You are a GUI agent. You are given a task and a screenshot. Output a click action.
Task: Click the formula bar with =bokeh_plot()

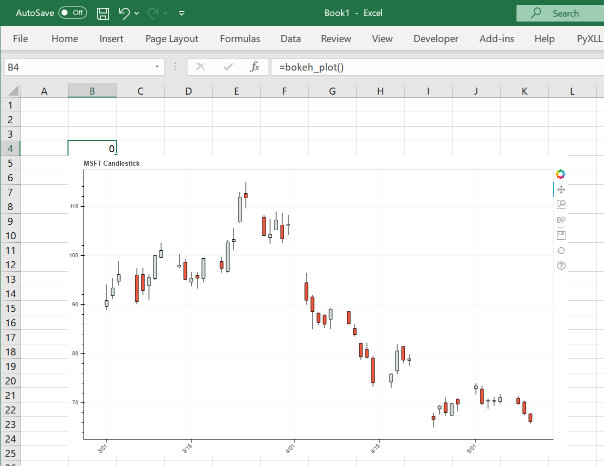pos(438,67)
